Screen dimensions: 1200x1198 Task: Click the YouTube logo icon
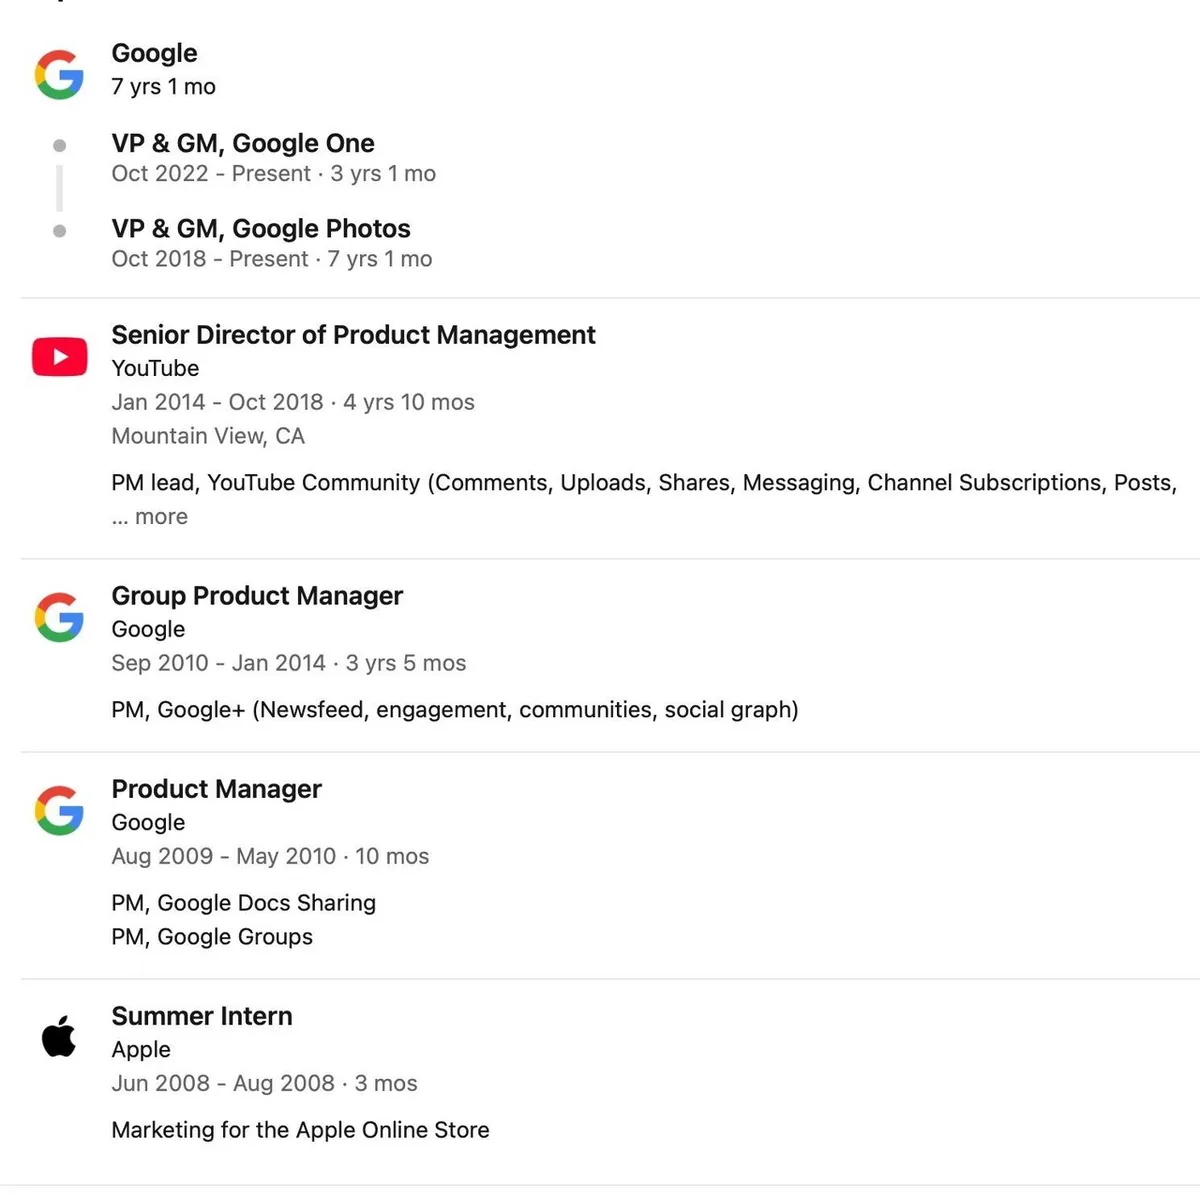tap(60, 357)
